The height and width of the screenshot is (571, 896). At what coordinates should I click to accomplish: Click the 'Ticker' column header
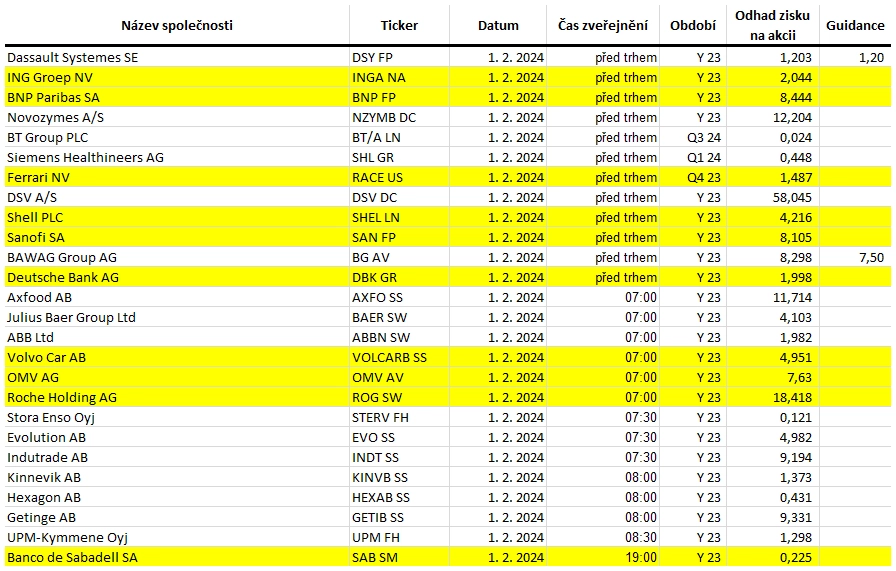pyautogui.click(x=399, y=25)
